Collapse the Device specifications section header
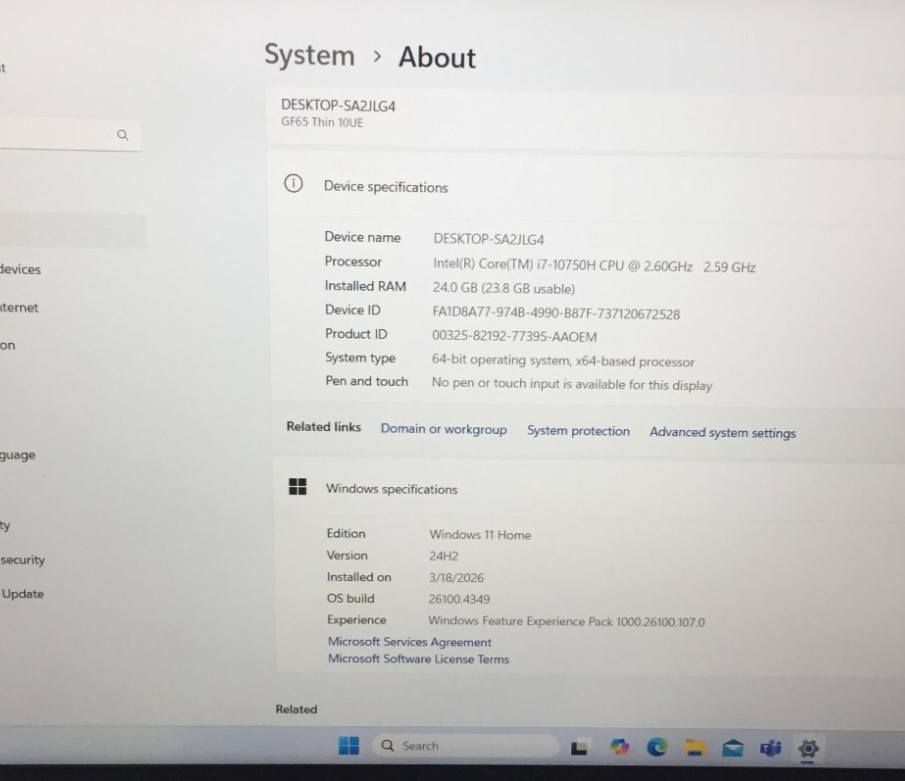 (x=585, y=185)
